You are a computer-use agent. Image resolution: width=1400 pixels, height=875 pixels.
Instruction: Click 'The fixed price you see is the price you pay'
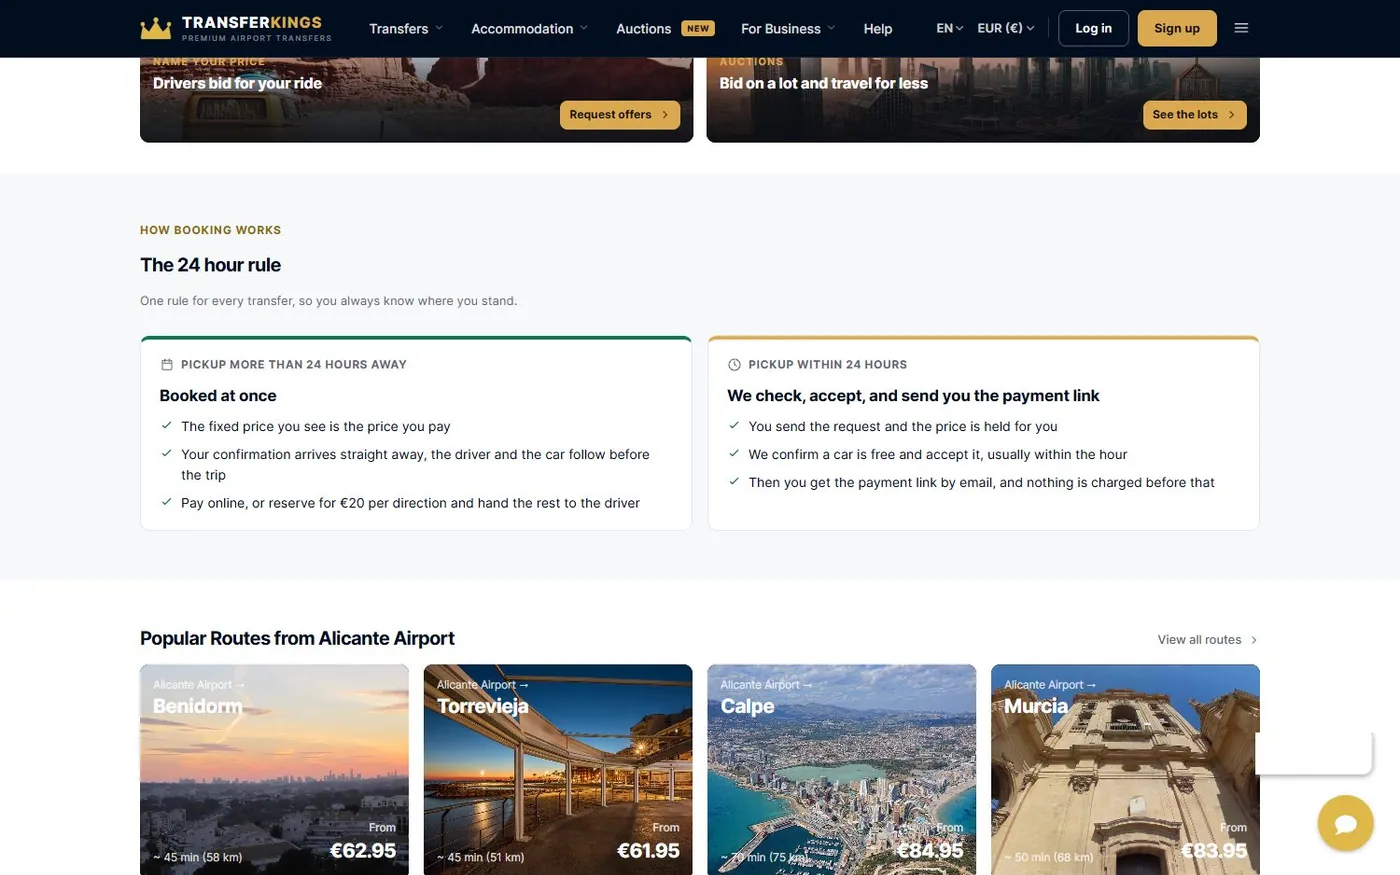point(316,427)
